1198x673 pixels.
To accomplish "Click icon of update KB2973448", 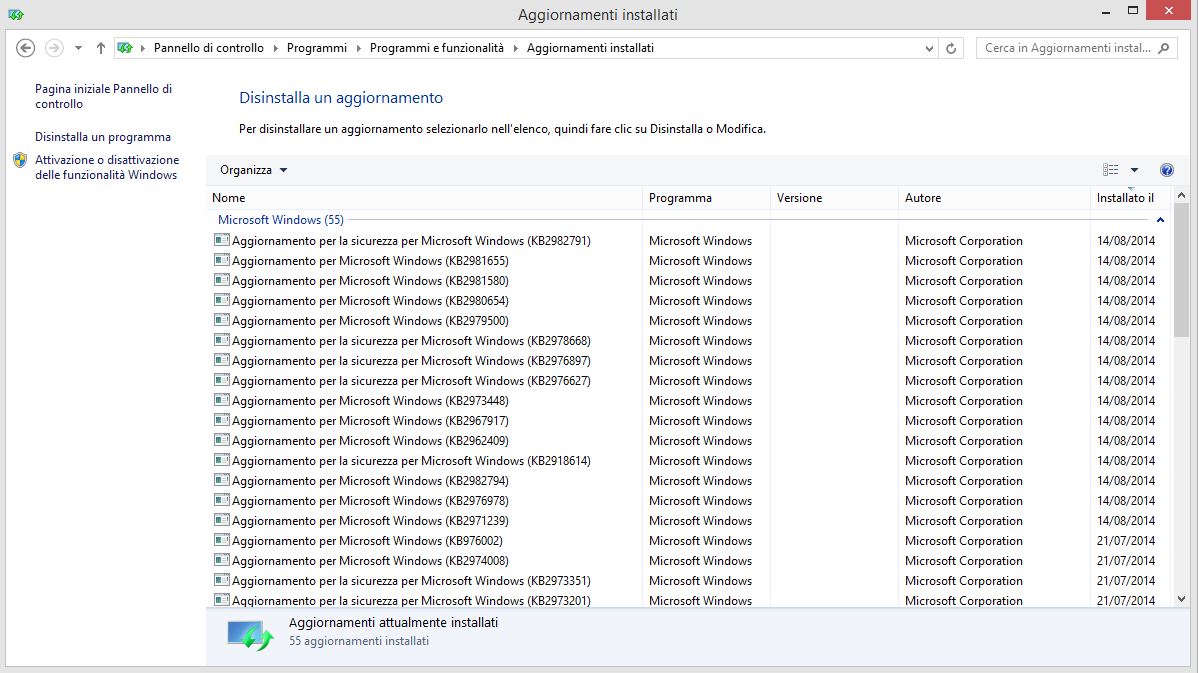I will pyautogui.click(x=222, y=400).
